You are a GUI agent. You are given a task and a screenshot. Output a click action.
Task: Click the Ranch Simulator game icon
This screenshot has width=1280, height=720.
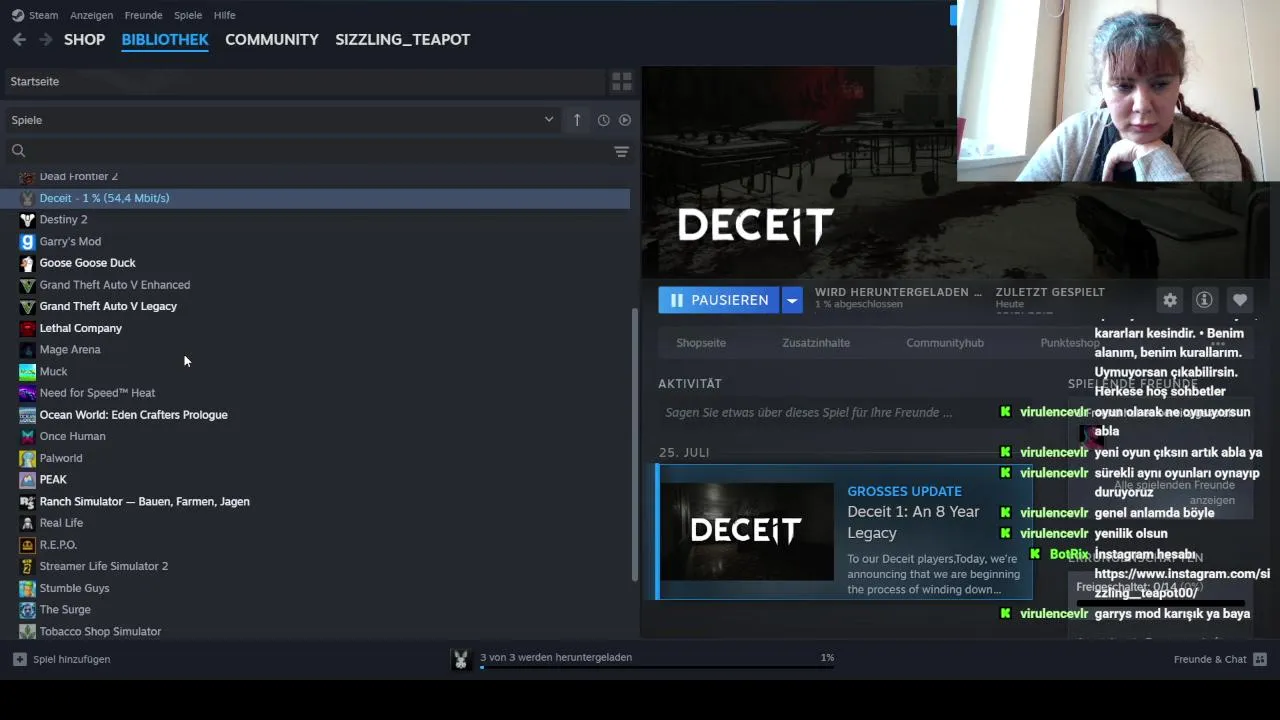click(27, 501)
